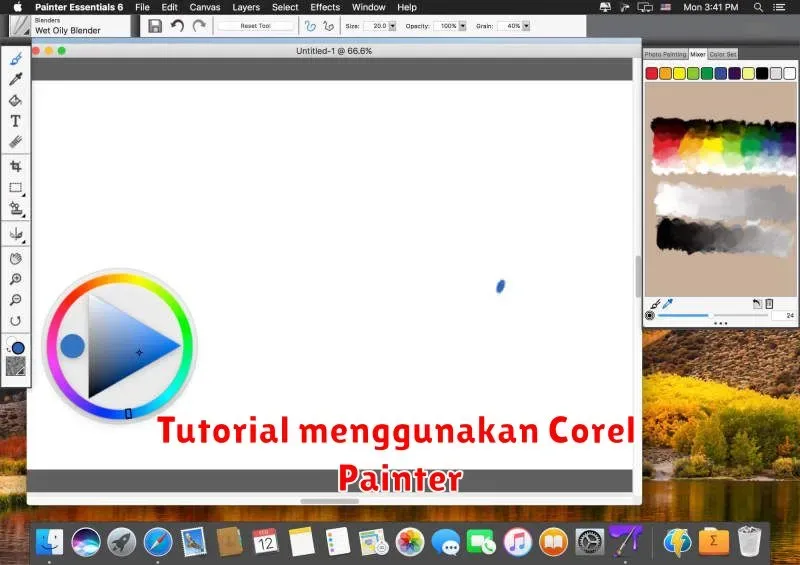Click the Mixer reset icon

(757, 304)
